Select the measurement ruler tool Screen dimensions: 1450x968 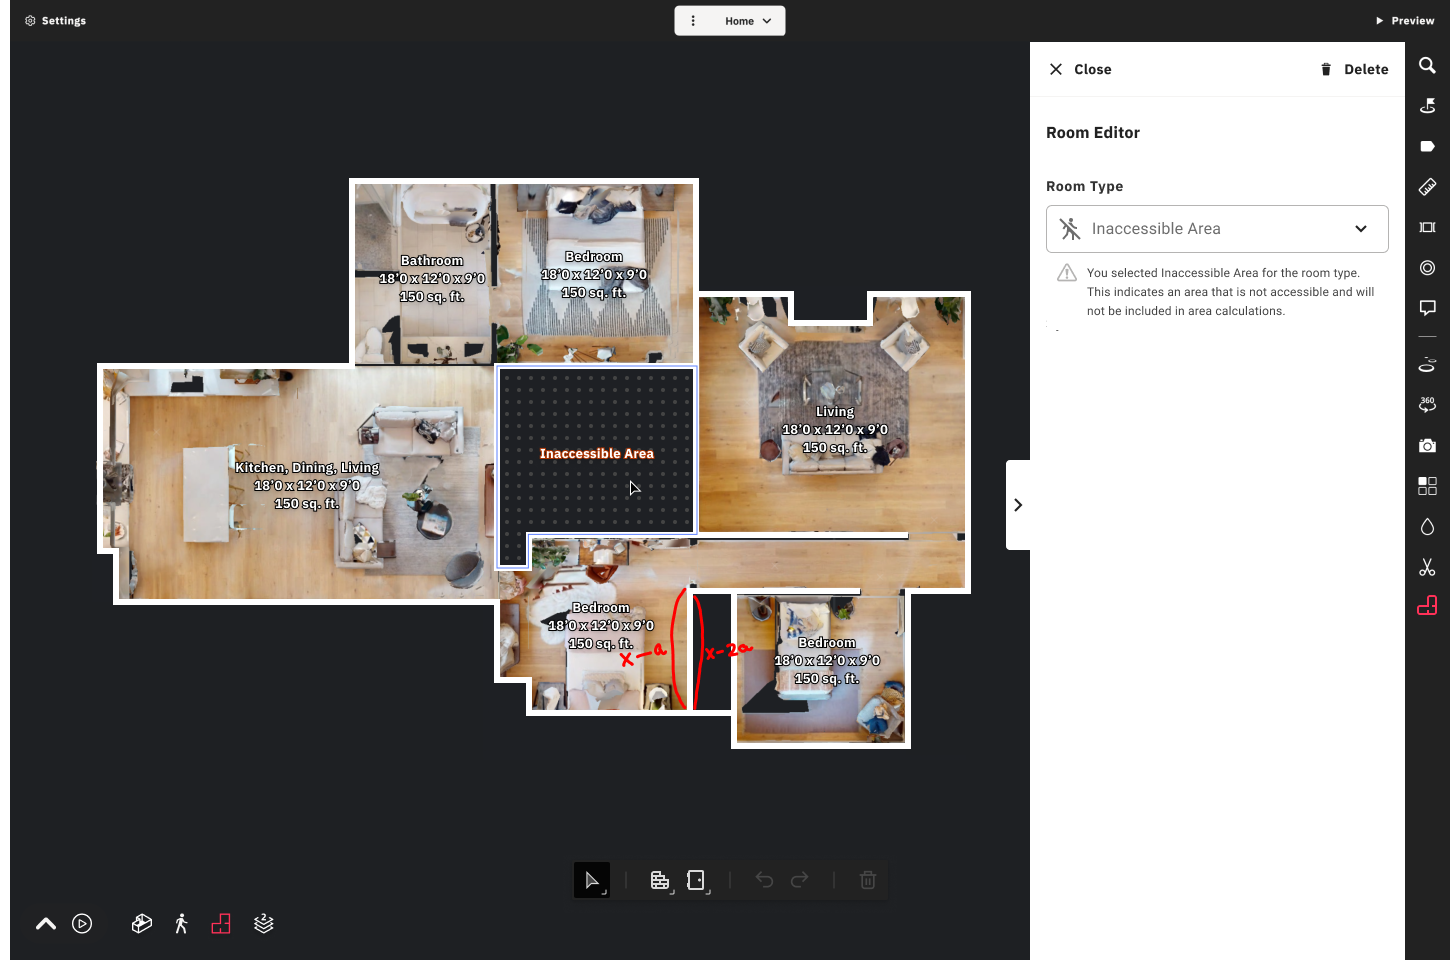click(1427, 187)
